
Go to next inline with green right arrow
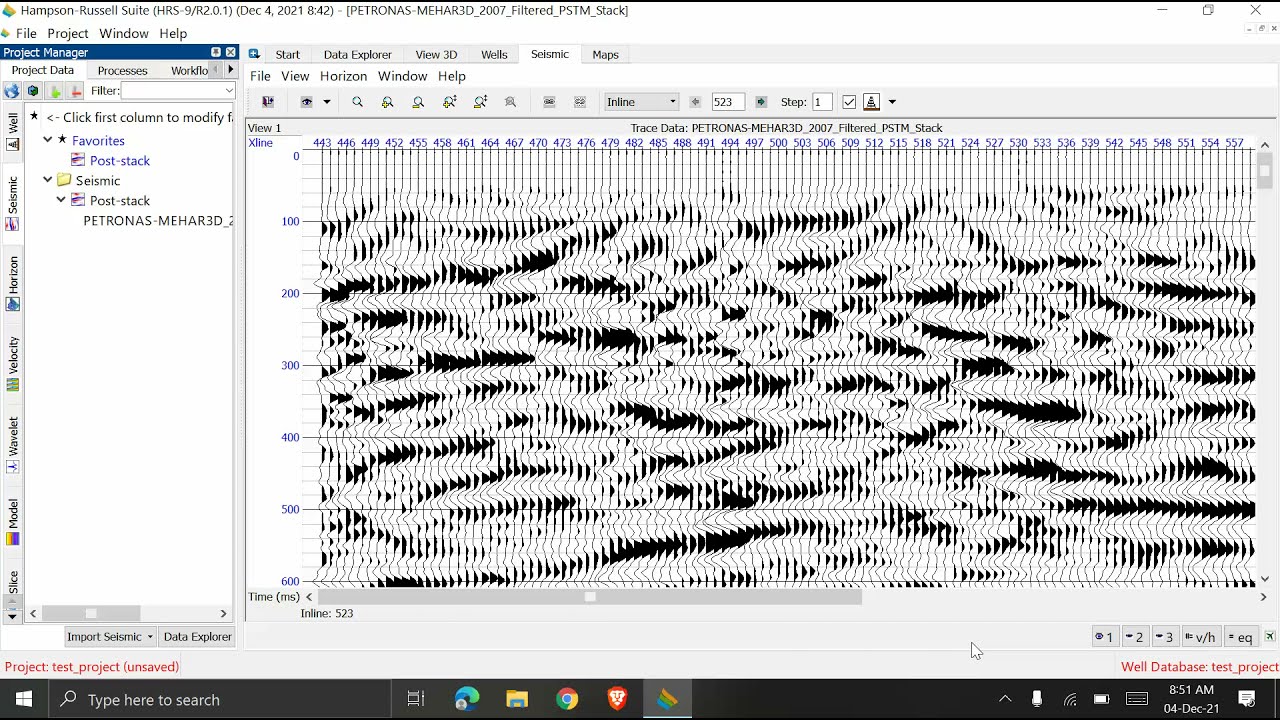(x=761, y=102)
